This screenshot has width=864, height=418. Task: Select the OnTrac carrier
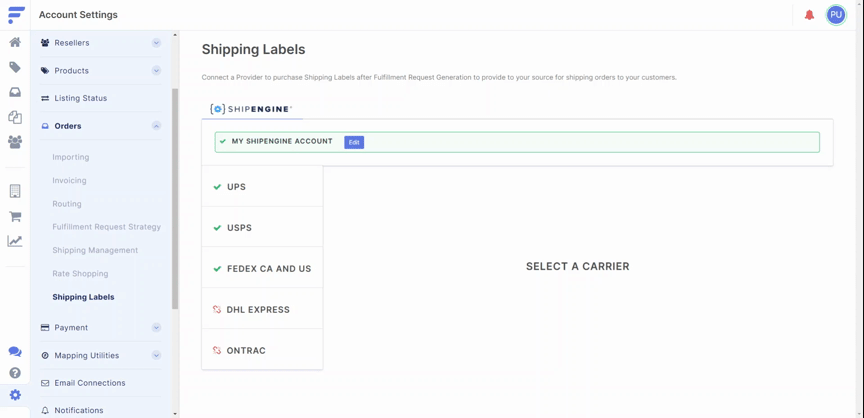coord(262,350)
